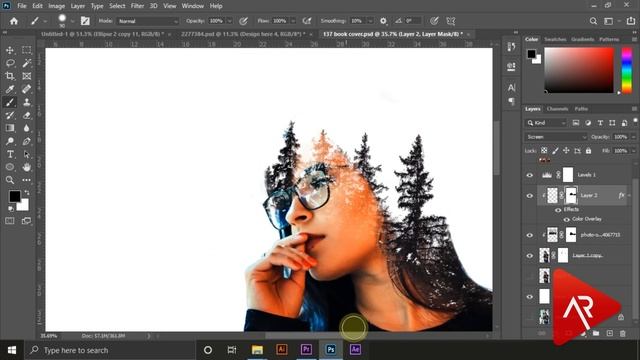Select the Ellipse shape tool
This screenshot has width=640, height=360.
[10, 167]
